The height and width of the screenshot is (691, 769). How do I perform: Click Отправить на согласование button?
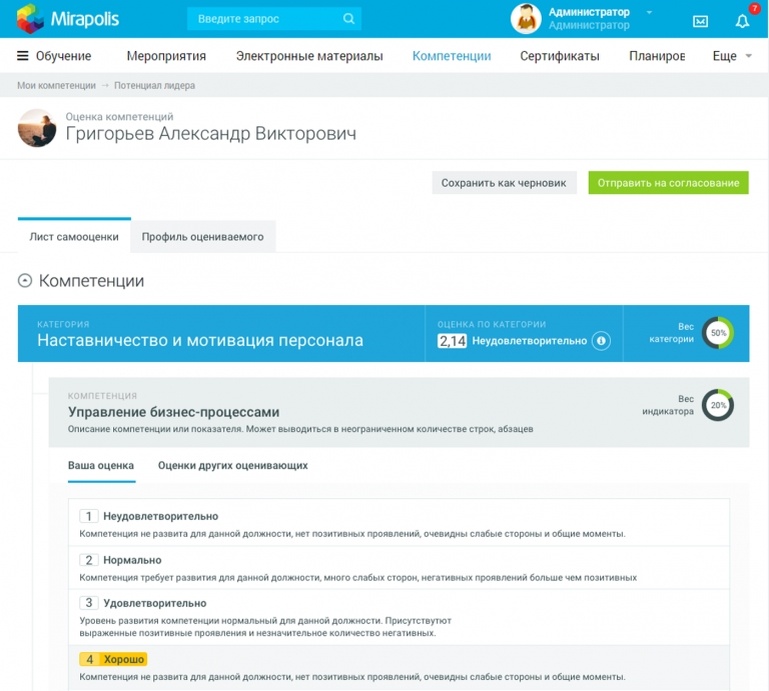668,183
